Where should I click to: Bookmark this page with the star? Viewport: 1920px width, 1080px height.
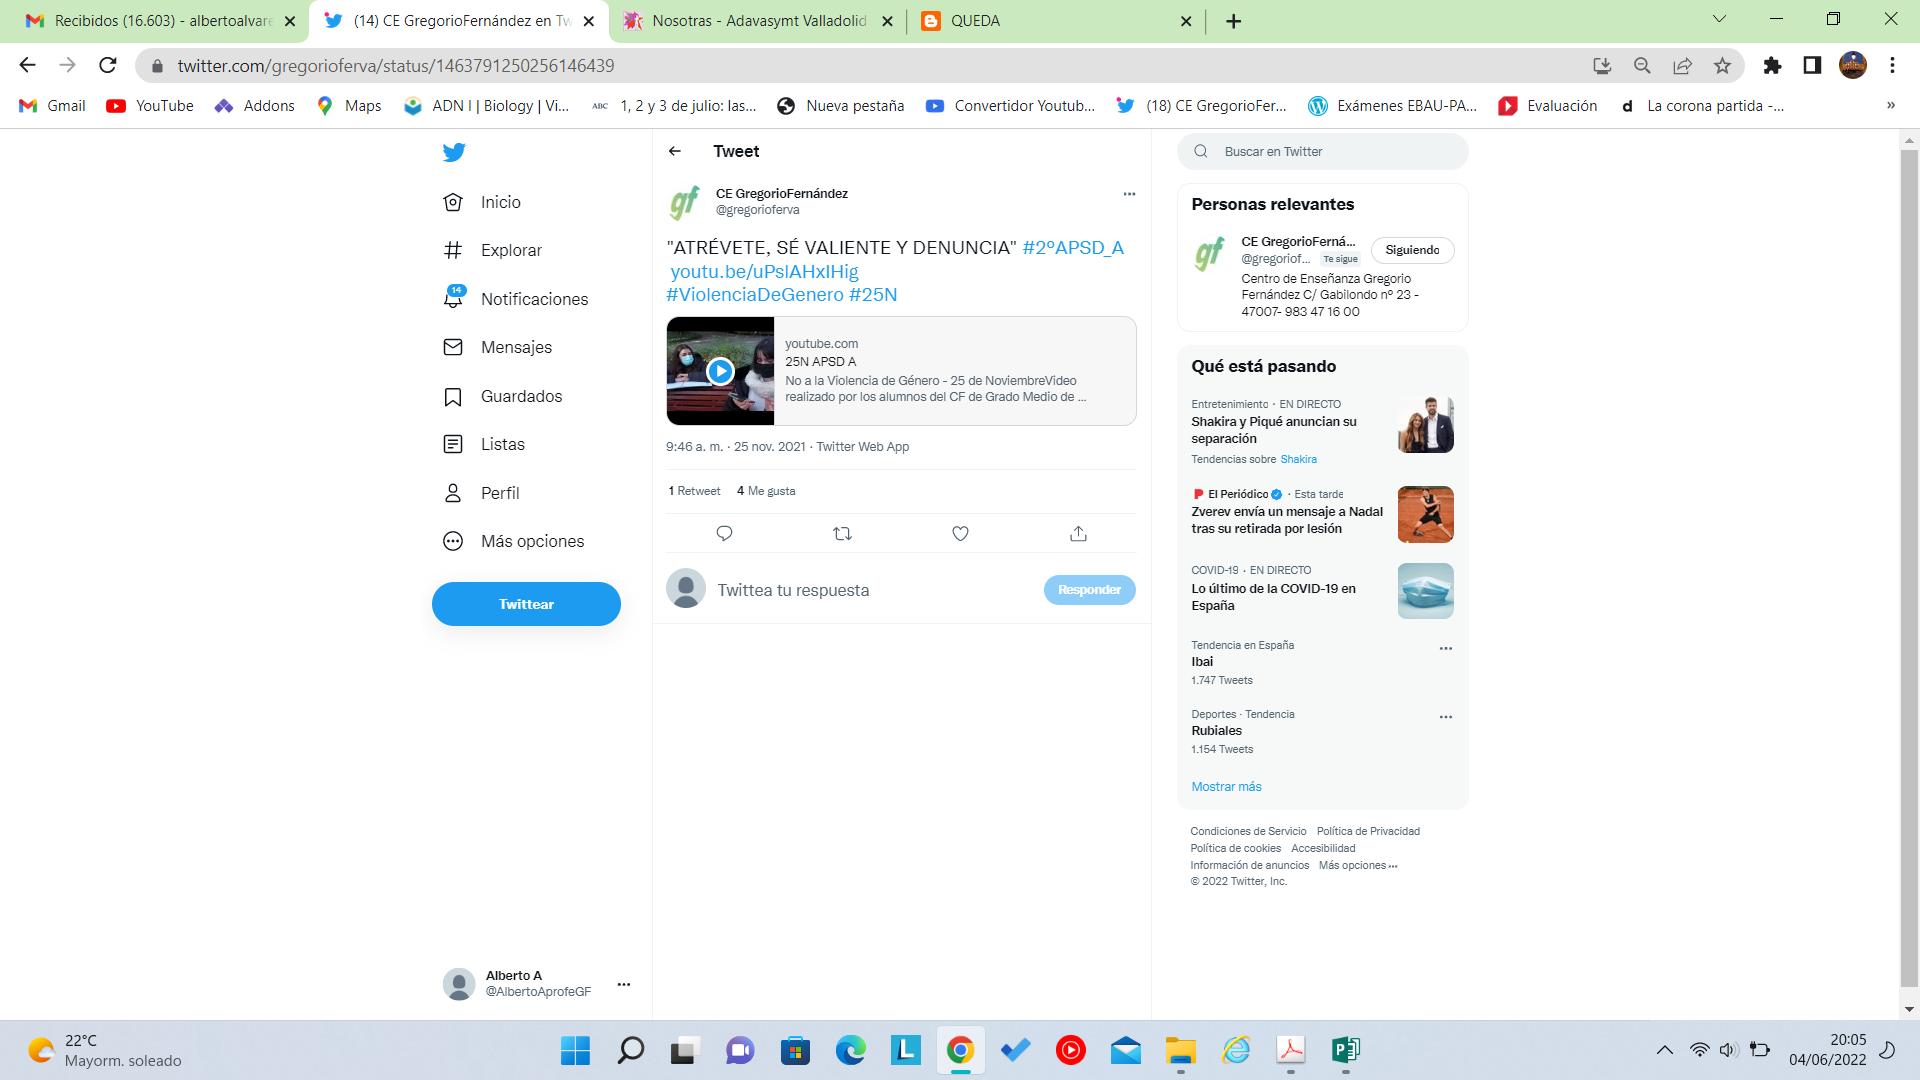coord(1722,66)
